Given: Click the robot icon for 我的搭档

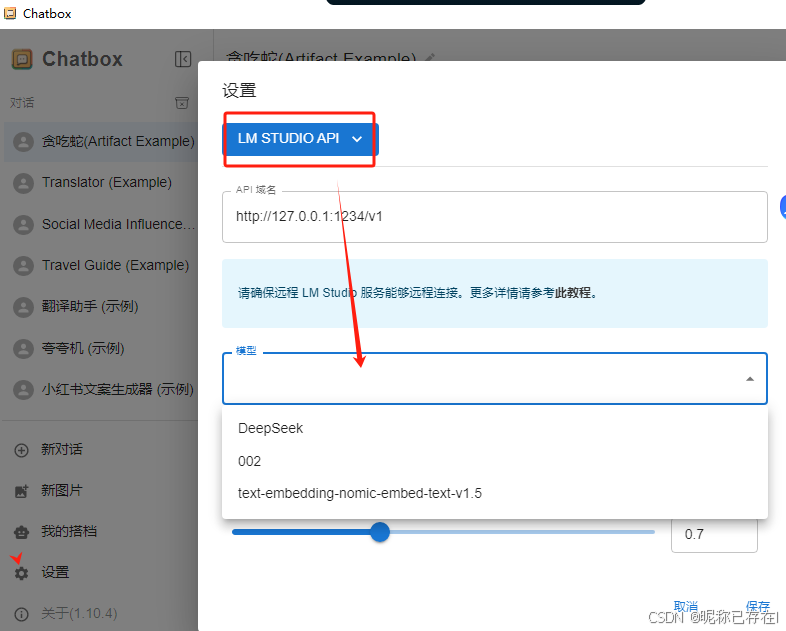Looking at the screenshot, I should [21, 532].
